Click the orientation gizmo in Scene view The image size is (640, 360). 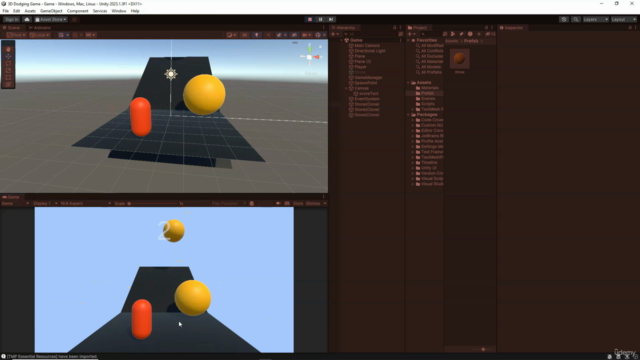point(310,57)
